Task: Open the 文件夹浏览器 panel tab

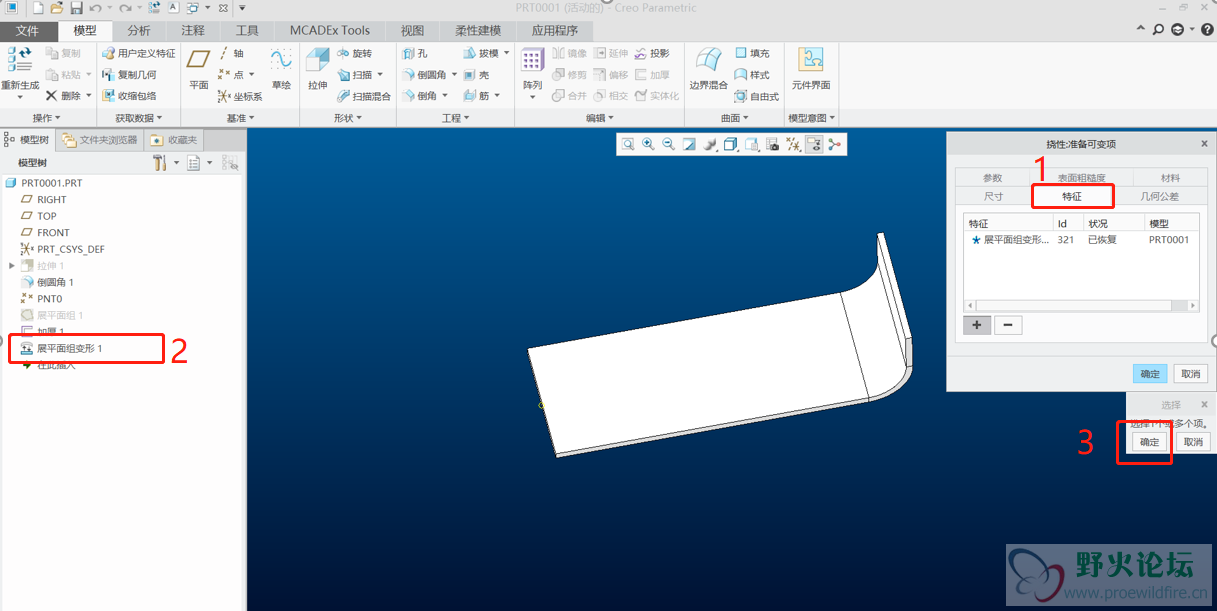Action: pyautogui.click(x=100, y=140)
